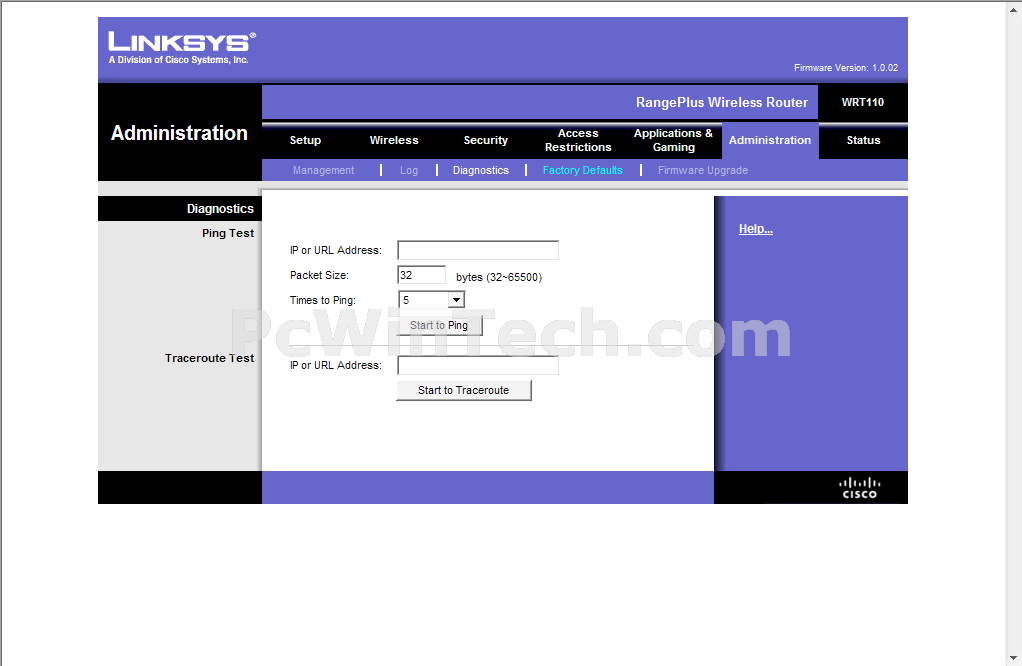Go to Factory Defaults sub-tab

click(x=583, y=170)
